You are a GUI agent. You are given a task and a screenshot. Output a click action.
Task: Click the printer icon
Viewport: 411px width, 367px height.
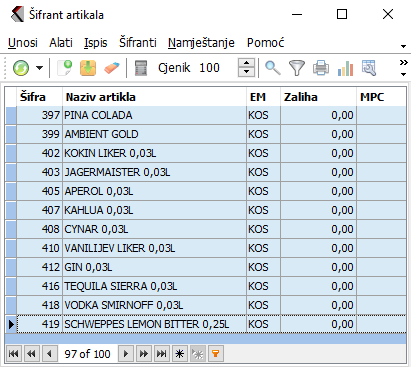click(x=321, y=68)
